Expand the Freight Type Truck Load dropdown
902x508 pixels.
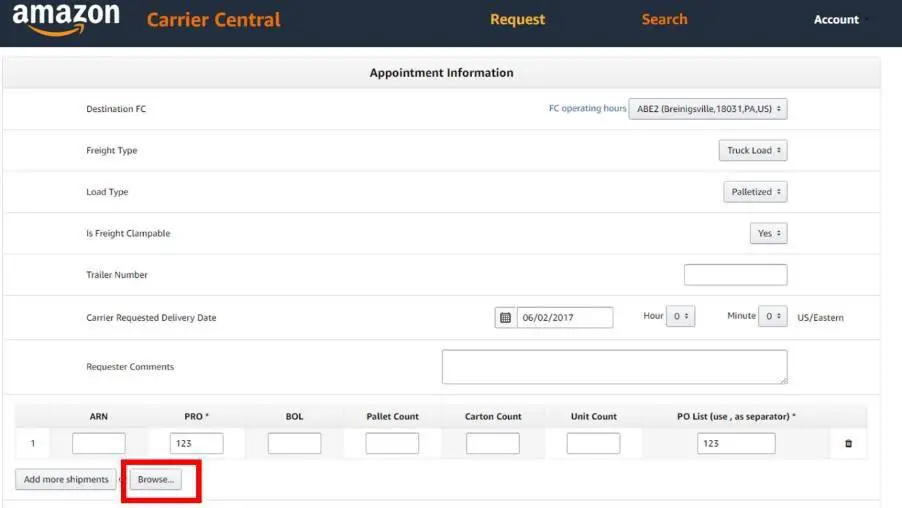pyautogui.click(x=752, y=150)
